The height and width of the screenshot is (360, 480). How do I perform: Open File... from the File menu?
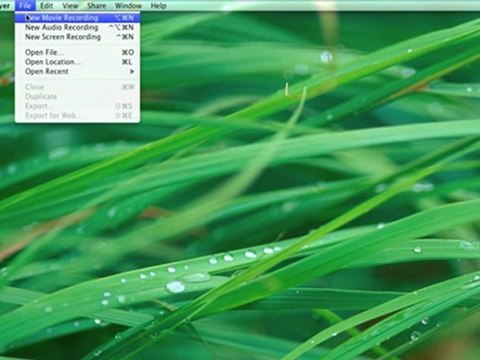coord(77,52)
